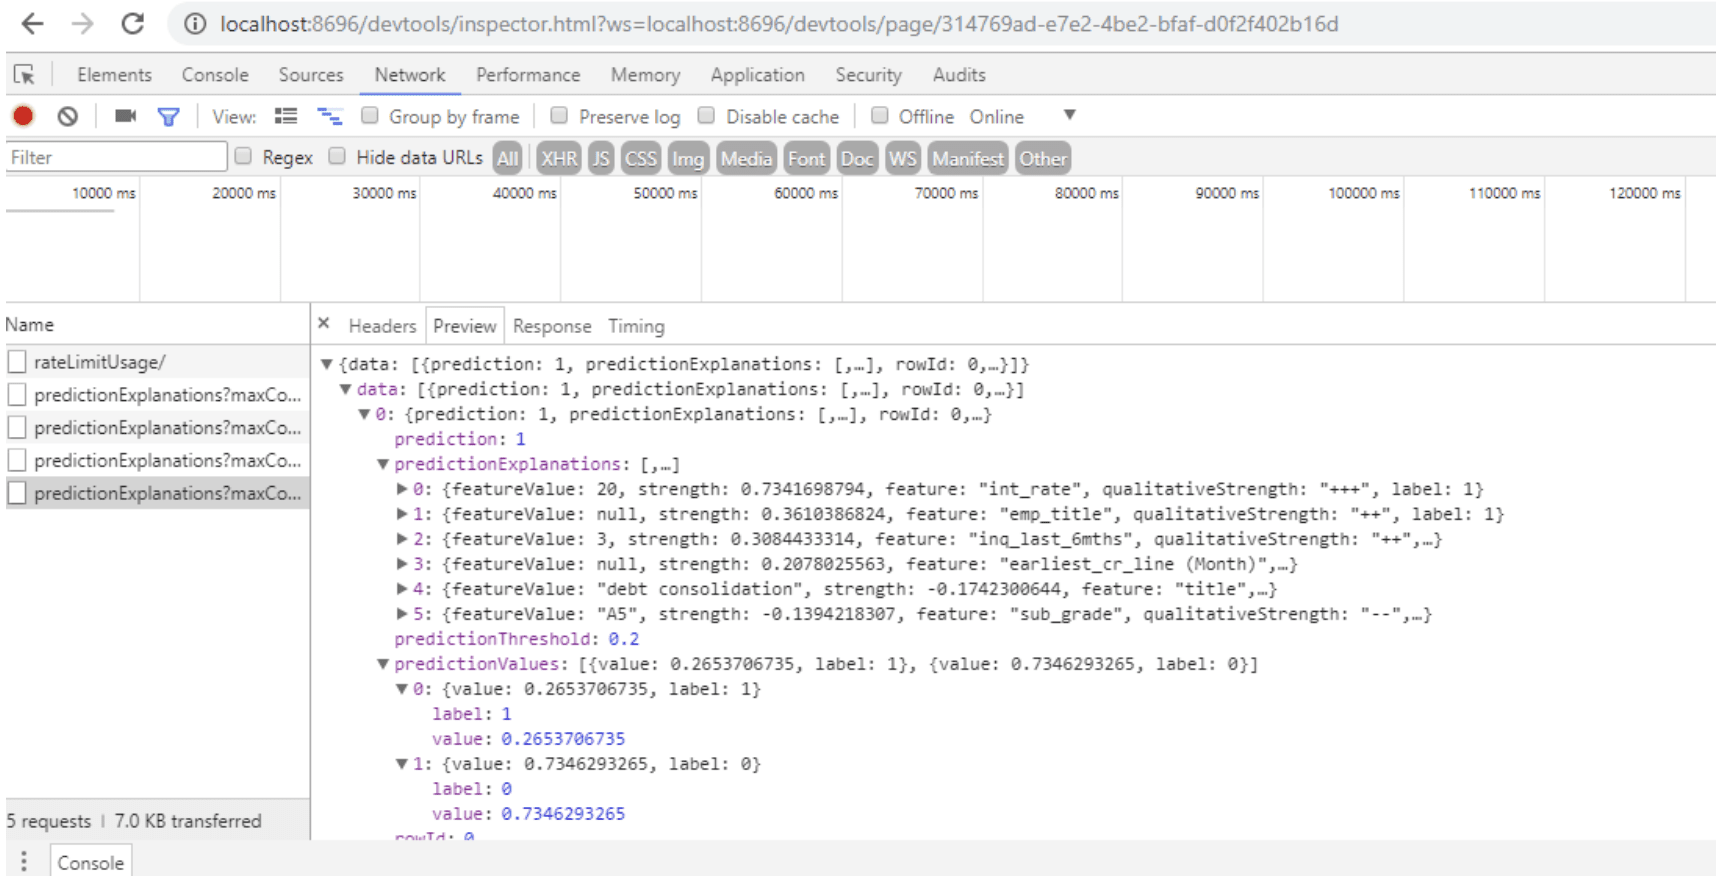Toggle capture screenshots camera icon
Image resolution: width=1721 pixels, height=880 pixels.
pyautogui.click(x=125, y=116)
